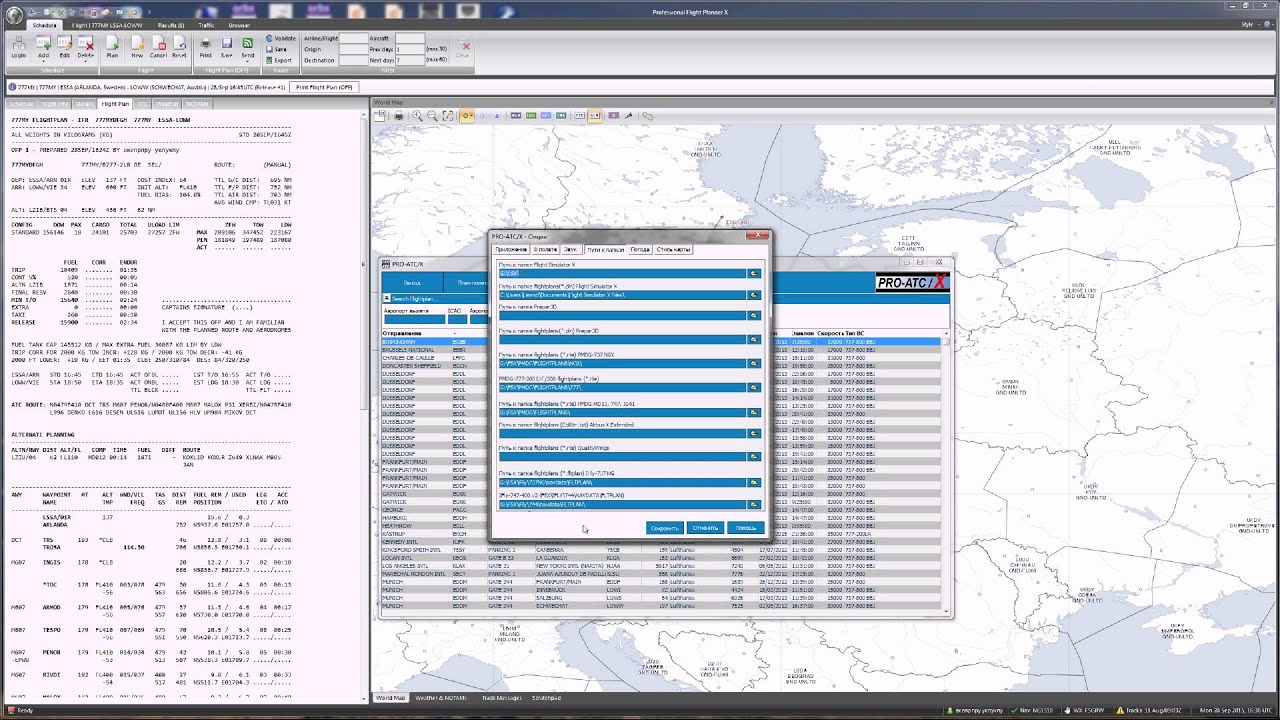Click the Reset flight icon
Image resolution: width=1280 pixels, height=720 pixels.
179,47
